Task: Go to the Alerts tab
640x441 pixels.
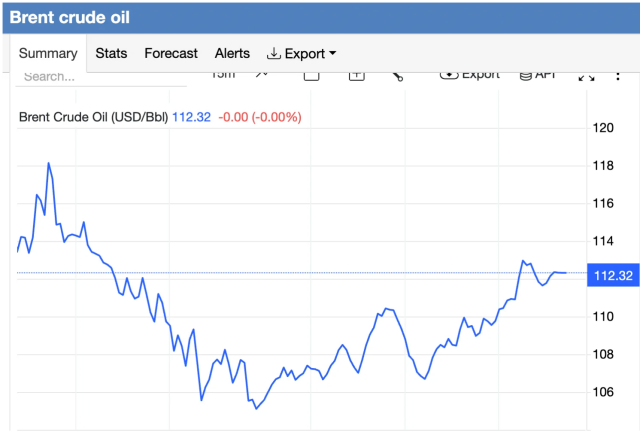Action: pos(232,53)
